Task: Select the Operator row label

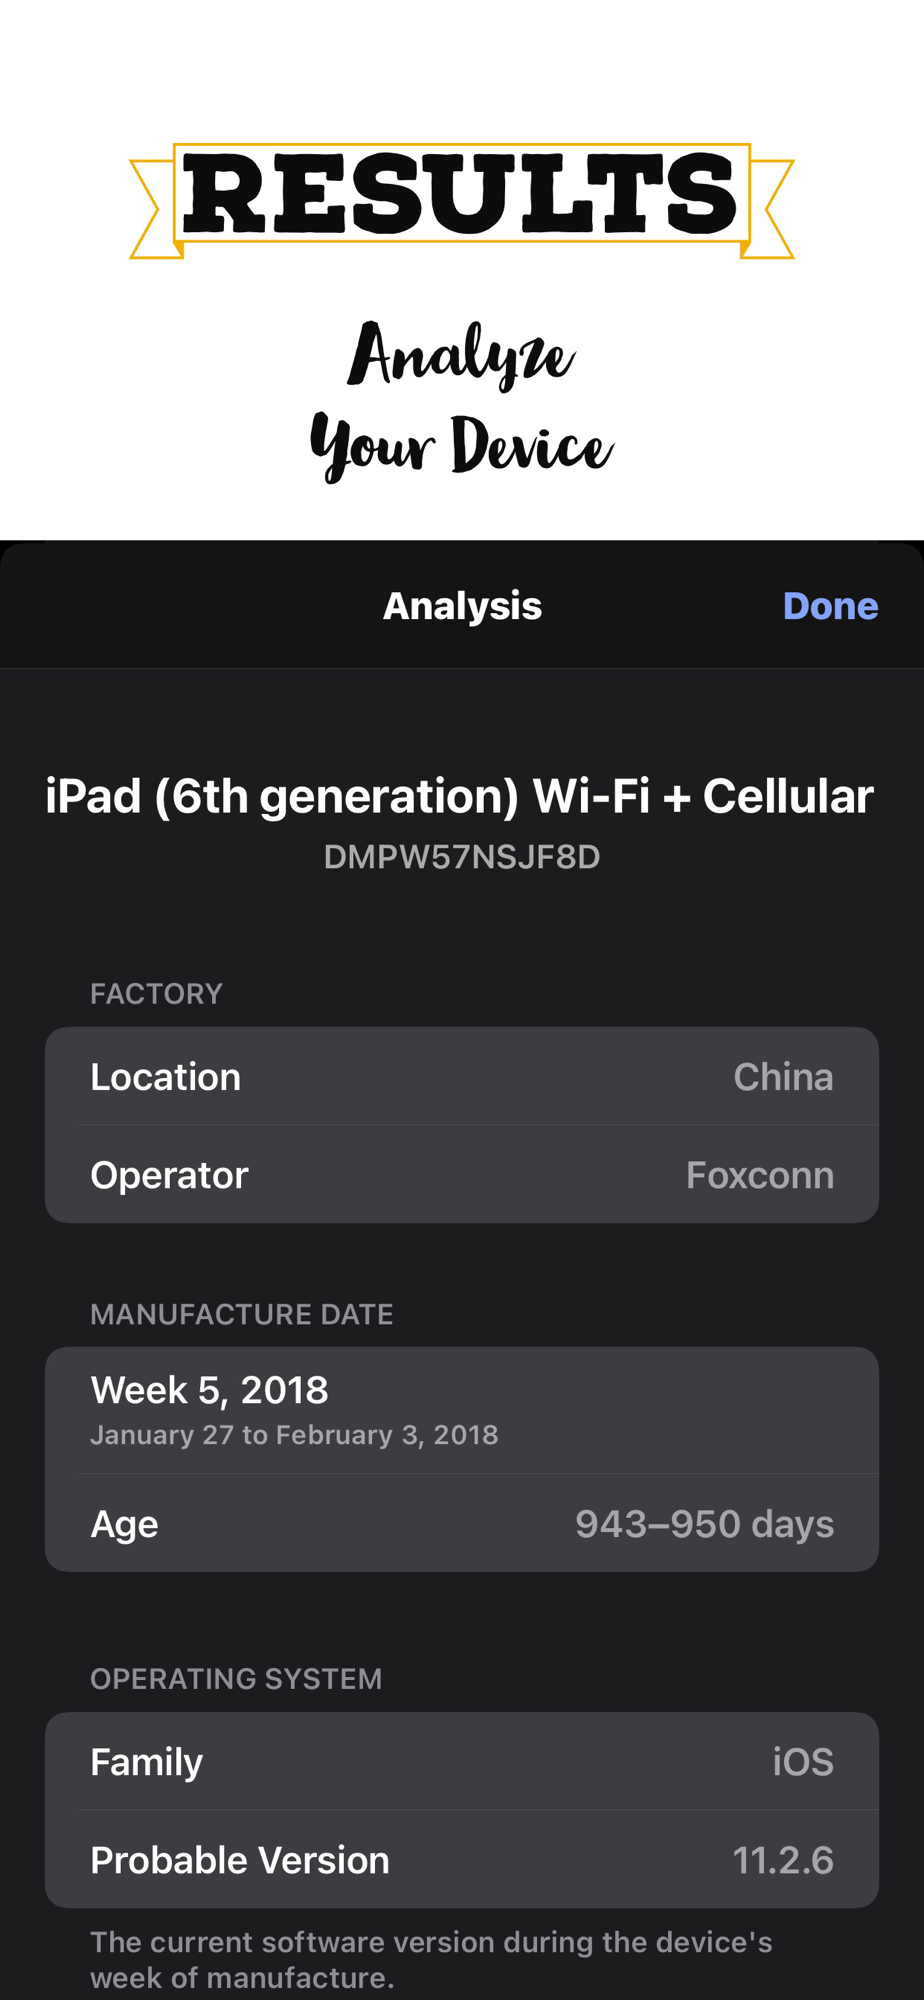Action: (169, 1175)
